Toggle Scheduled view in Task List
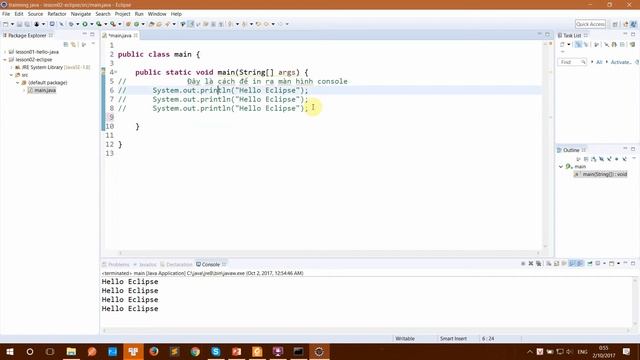The image size is (640, 360). (x=586, y=44)
